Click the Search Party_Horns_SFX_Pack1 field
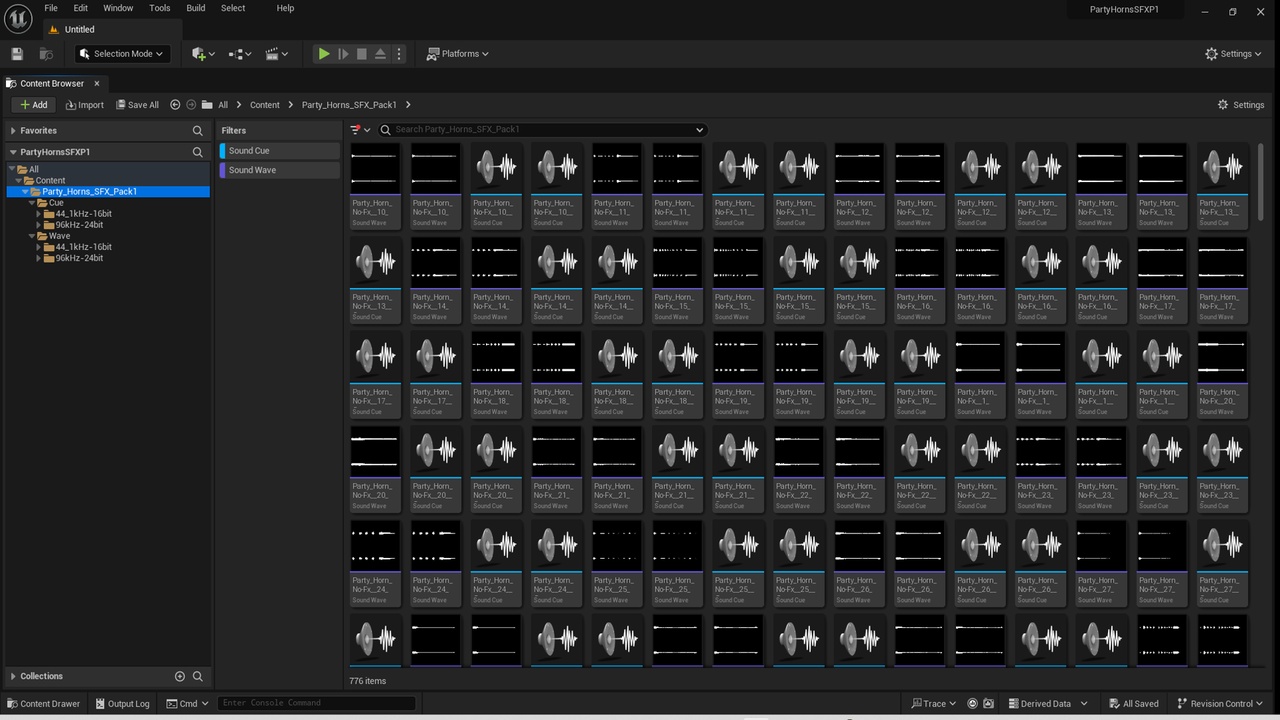This screenshot has height=720, width=1280. click(x=543, y=130)
